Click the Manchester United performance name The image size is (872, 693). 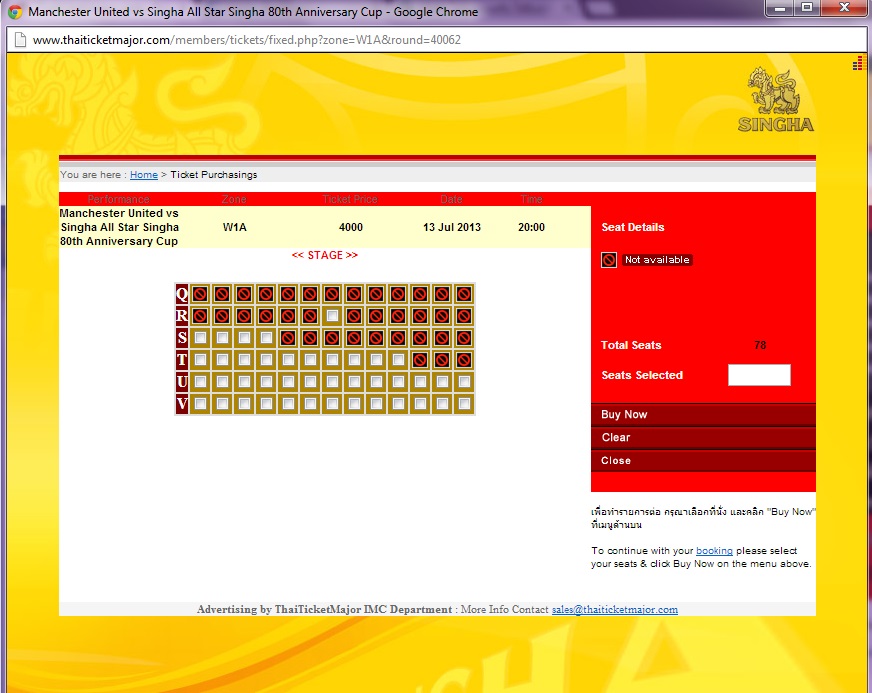(x=119, y=227)
